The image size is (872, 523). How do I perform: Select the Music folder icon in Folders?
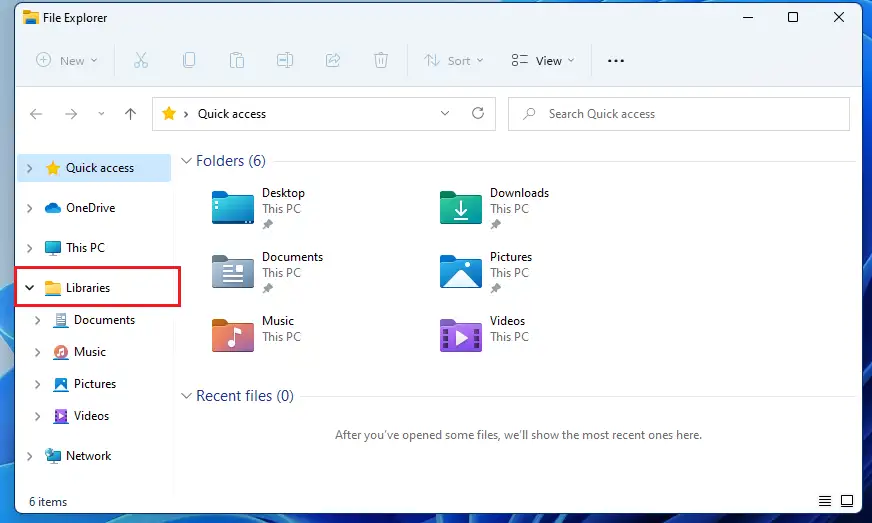pos(232,335)
